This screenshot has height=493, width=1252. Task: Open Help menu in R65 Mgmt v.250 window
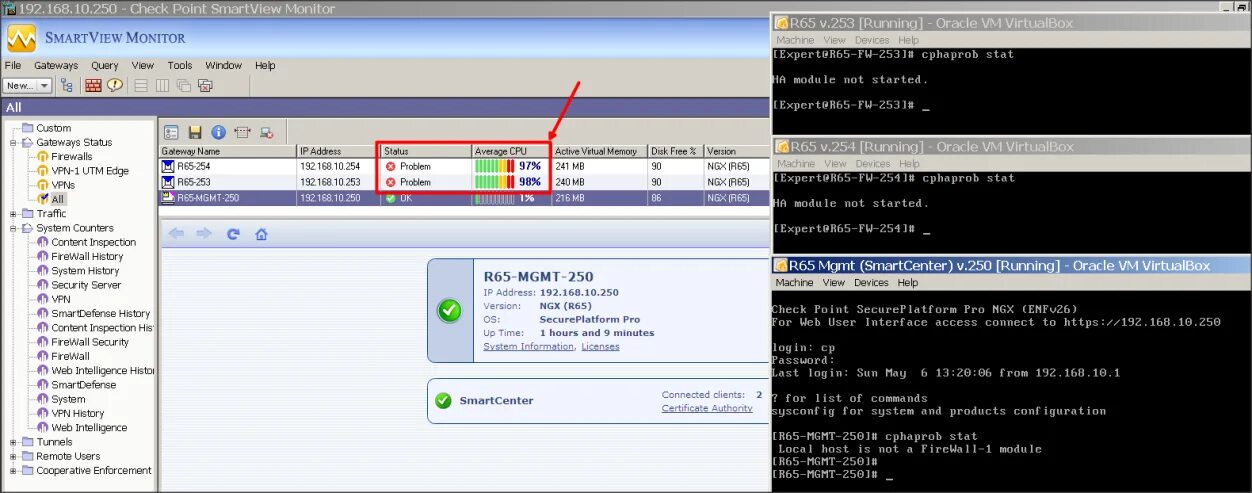click(908, 283)
